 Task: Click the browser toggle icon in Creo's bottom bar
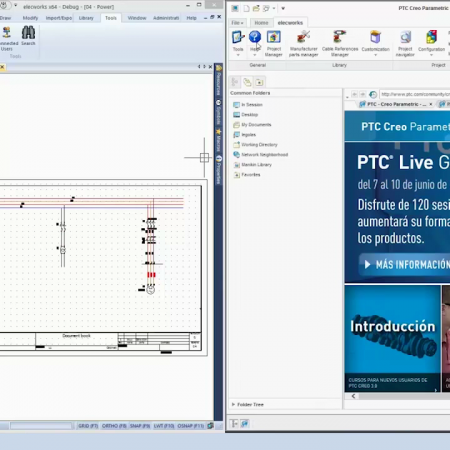[x=245, y=424]
